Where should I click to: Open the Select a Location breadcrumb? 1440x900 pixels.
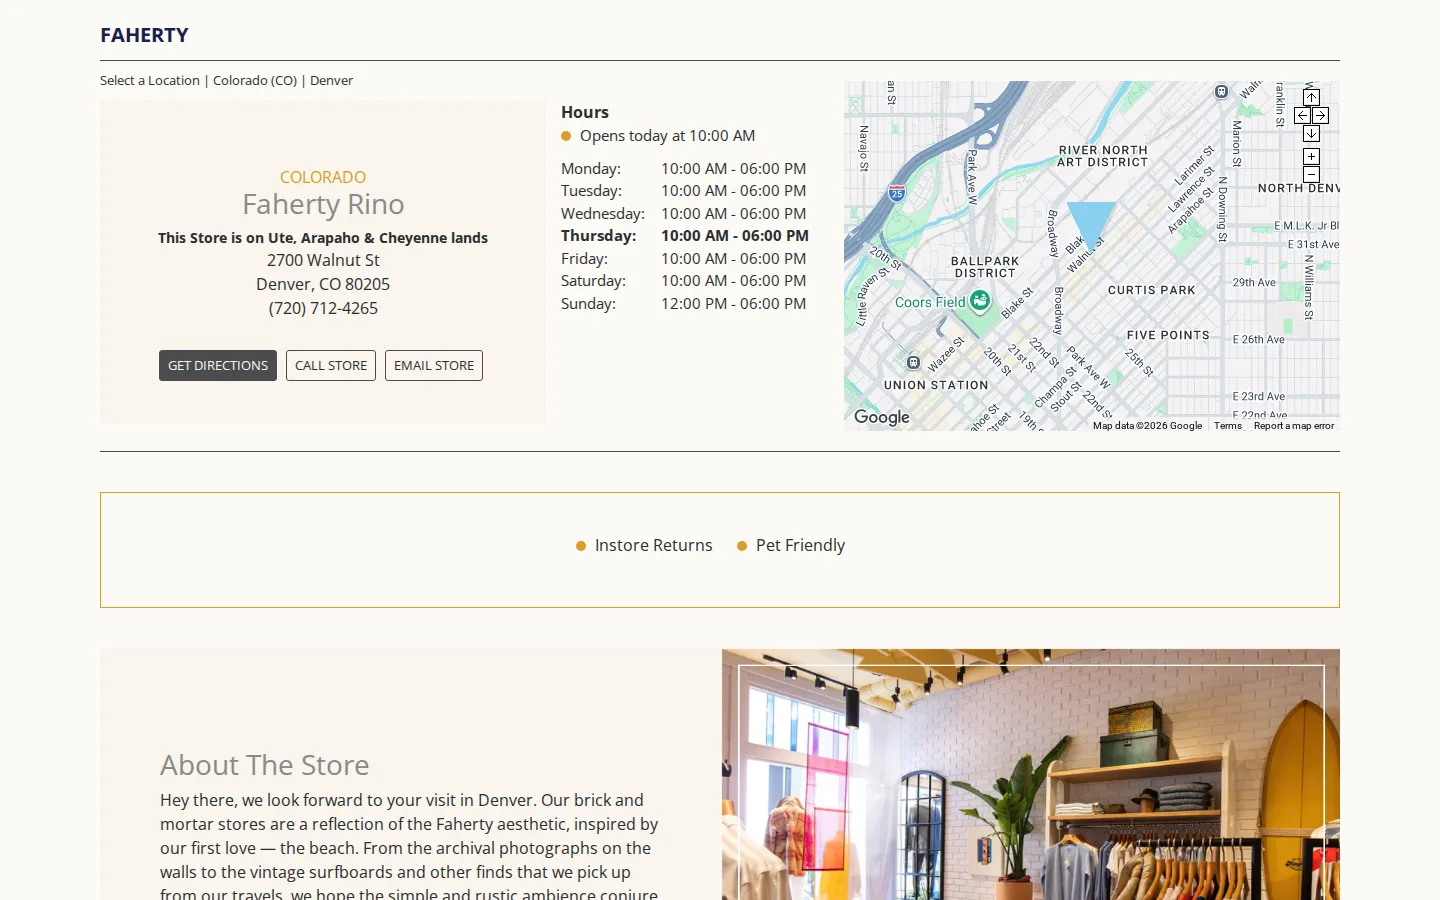pos(150,80)
